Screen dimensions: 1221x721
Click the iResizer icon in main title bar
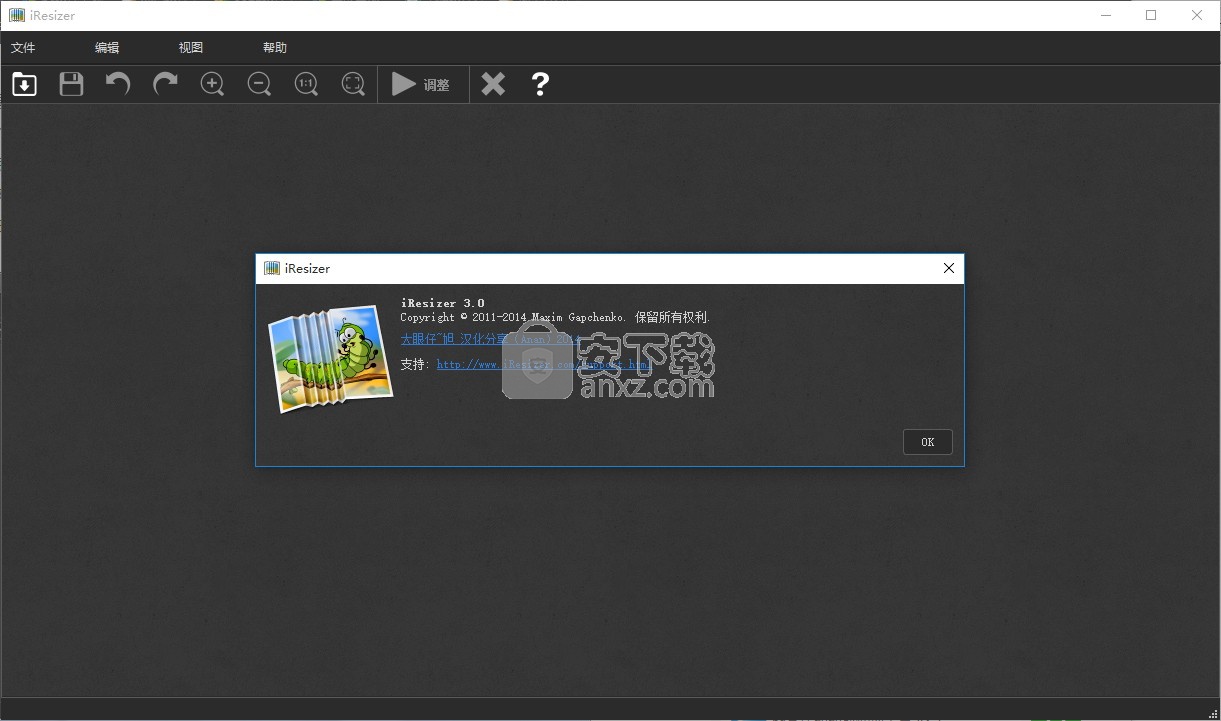17,15
